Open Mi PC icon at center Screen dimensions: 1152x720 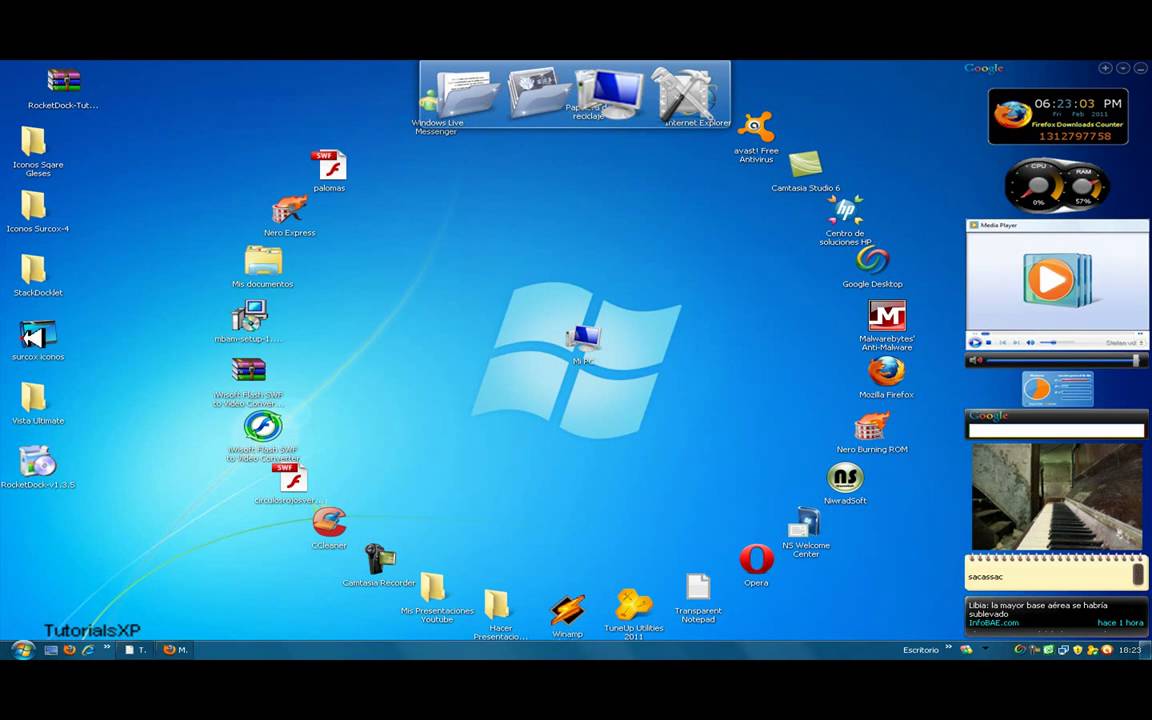tap(583, 338)
